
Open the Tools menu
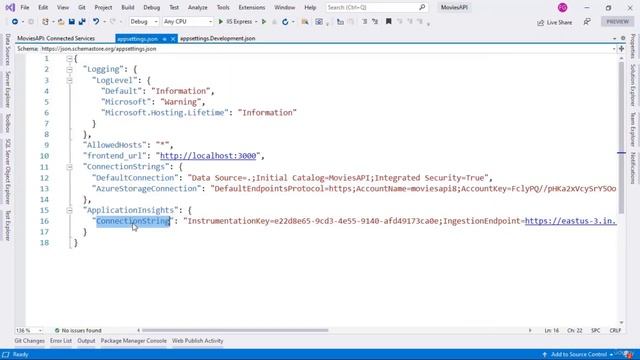point(223,7)
